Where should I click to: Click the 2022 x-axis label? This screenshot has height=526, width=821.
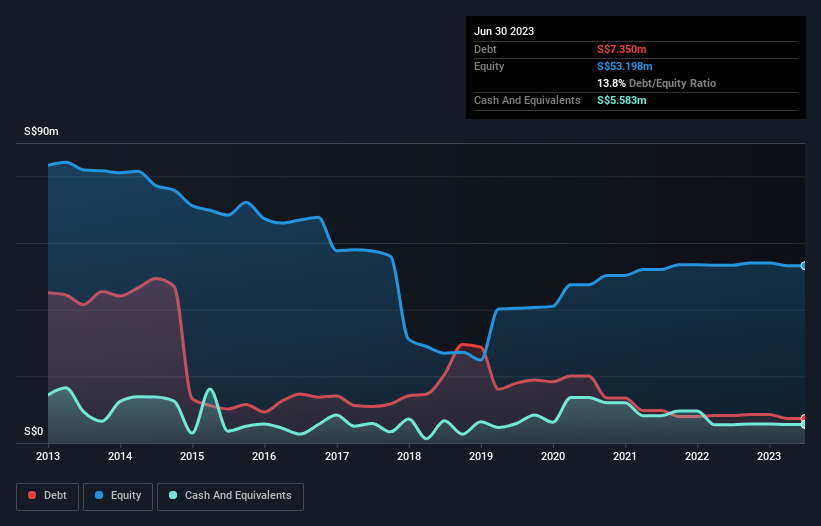697,456
